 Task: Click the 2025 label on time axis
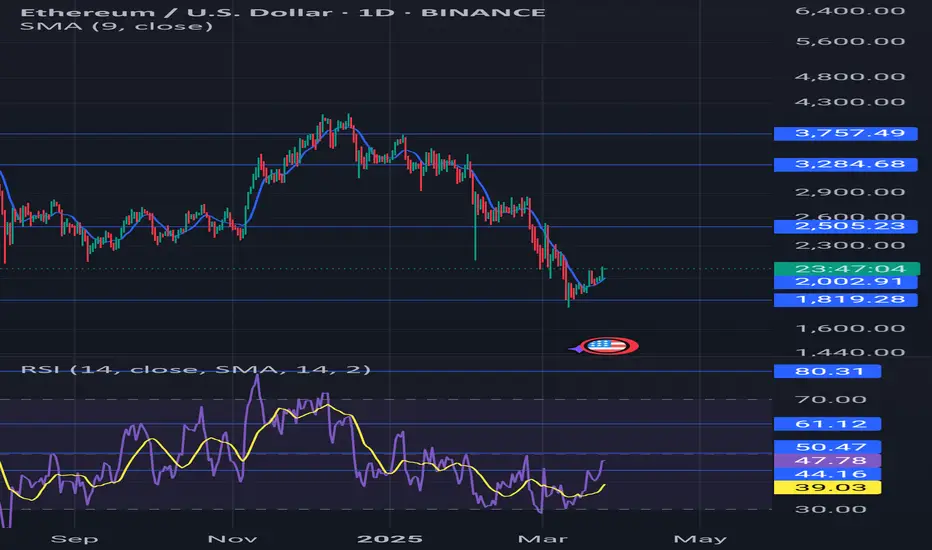(x=389, y=539)
